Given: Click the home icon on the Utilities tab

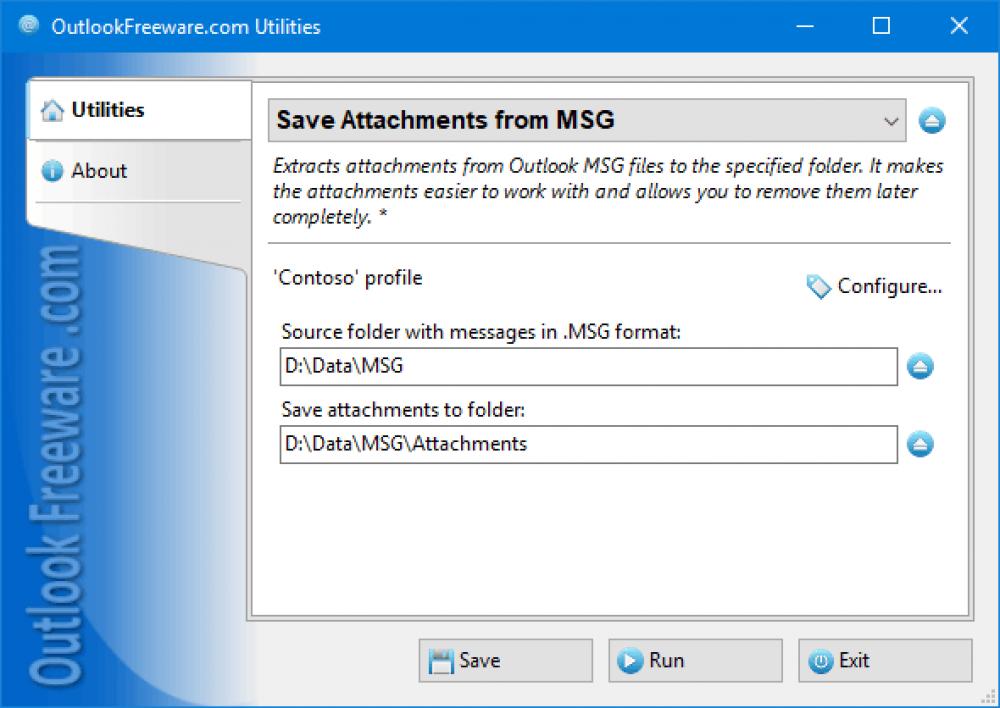Looking at the screenshot, I should [52, 110].
